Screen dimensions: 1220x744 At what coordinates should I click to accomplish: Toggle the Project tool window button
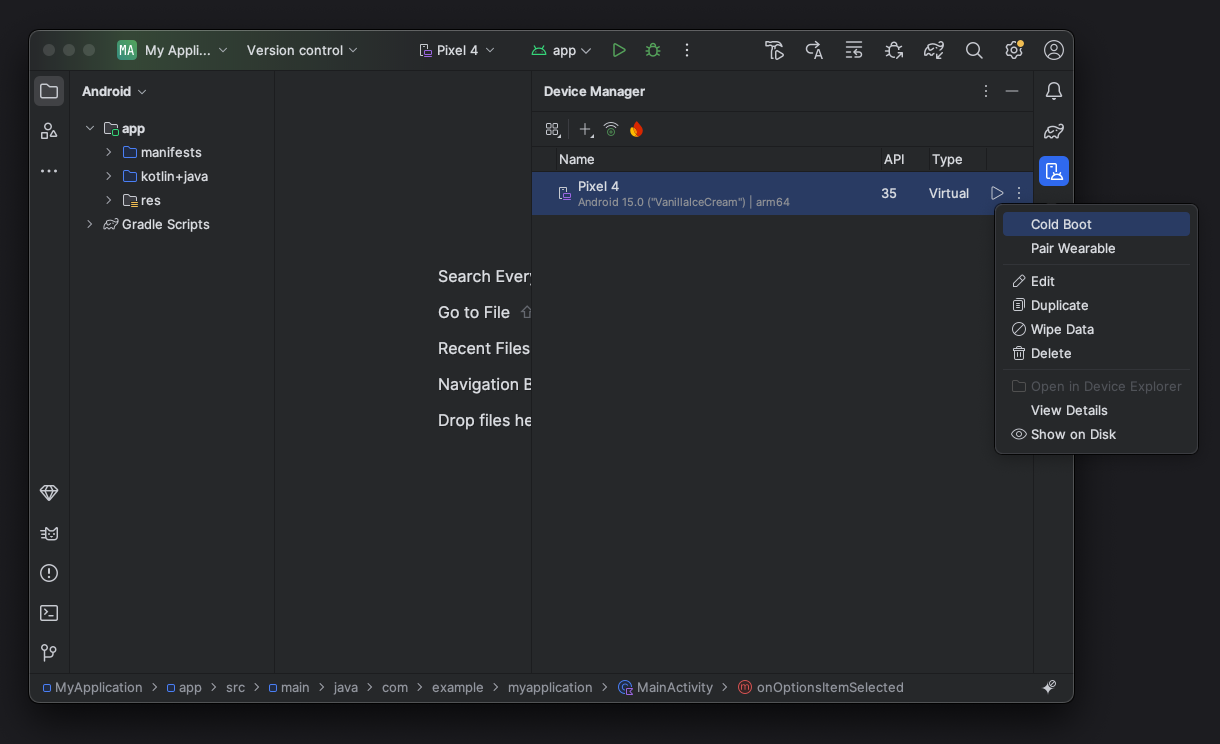tap(49, 91)
